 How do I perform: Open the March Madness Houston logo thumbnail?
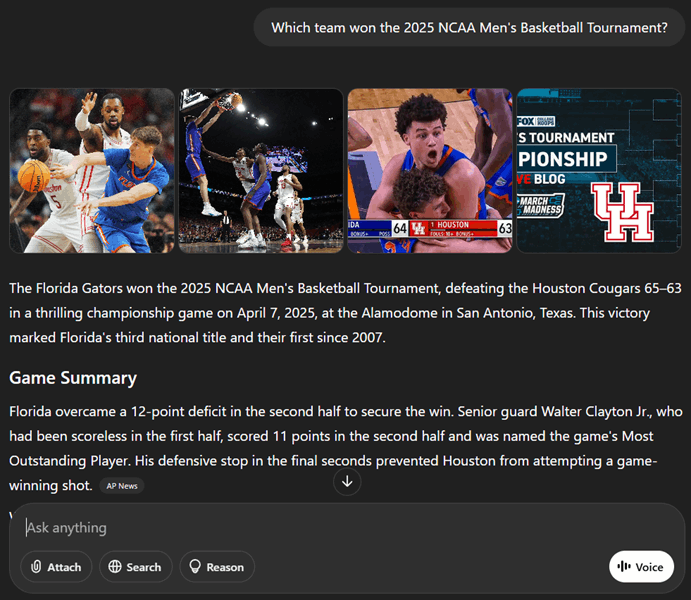[599, 171]
